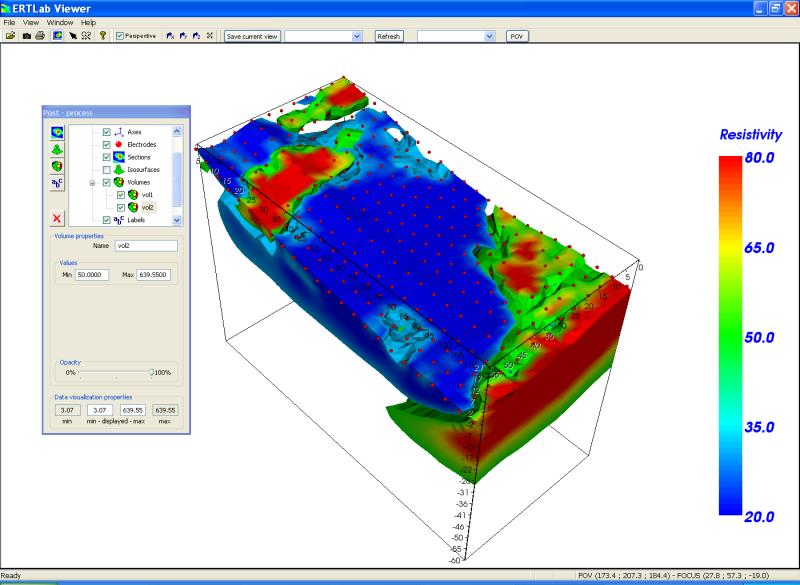The width and height of the screenshot is (800, 585).
Task: Hide vol1 using its checkbox
Action: pyautogui.click(x=121, y=195)
